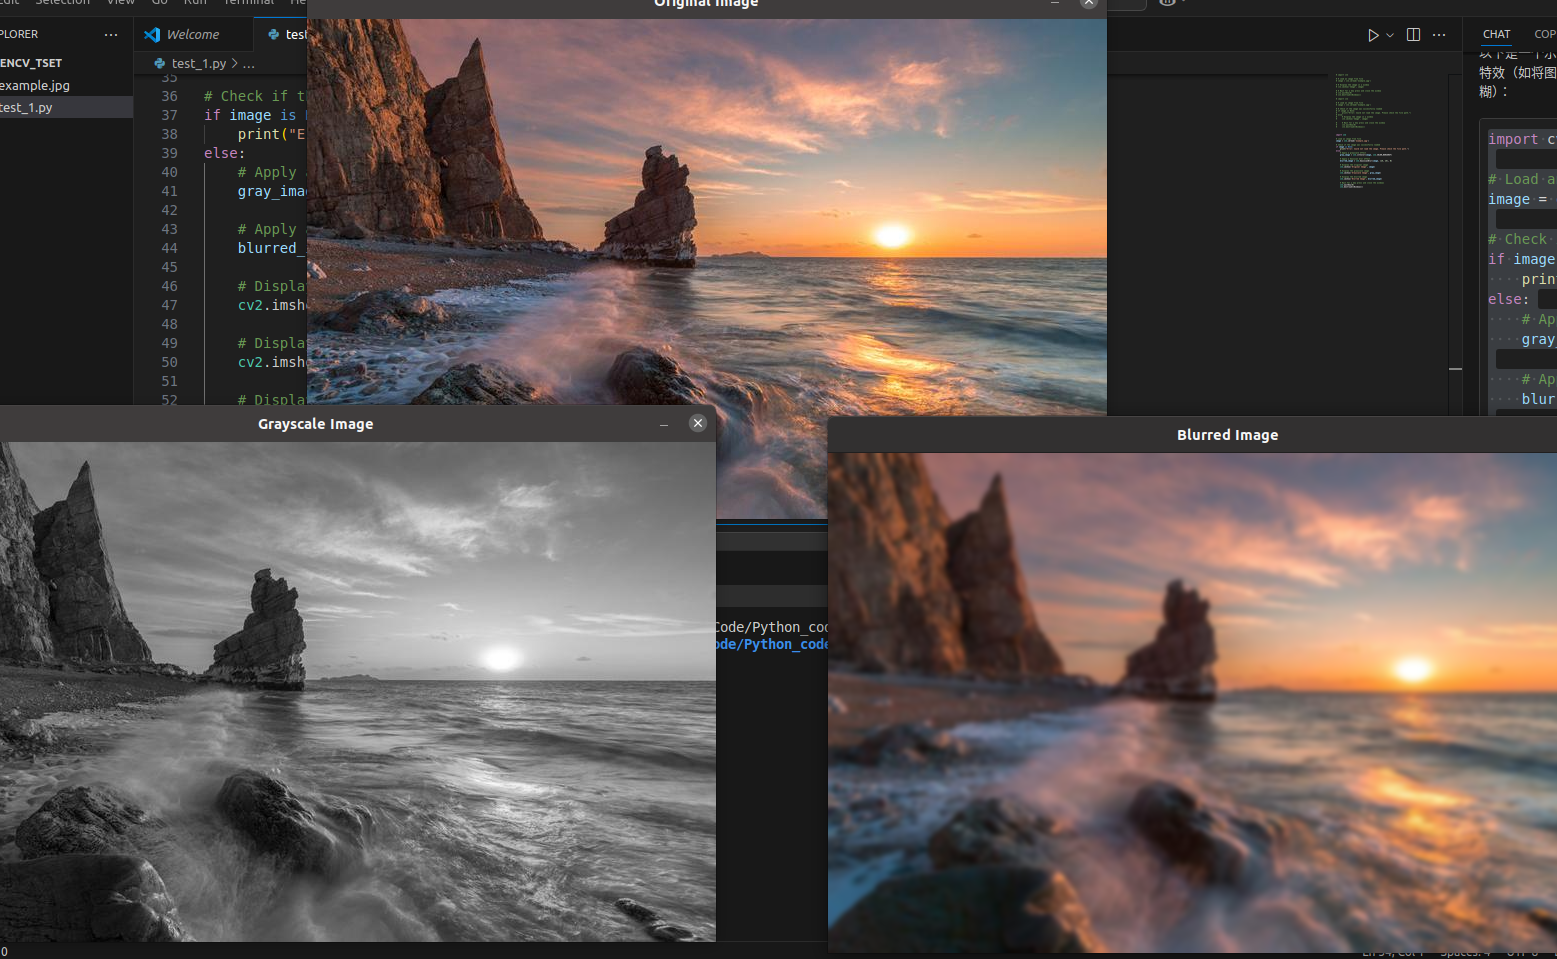Viewport: 1557px width, 959px height.
Task: Click 'import c' in the chat code block
Action: point(1521,139)
